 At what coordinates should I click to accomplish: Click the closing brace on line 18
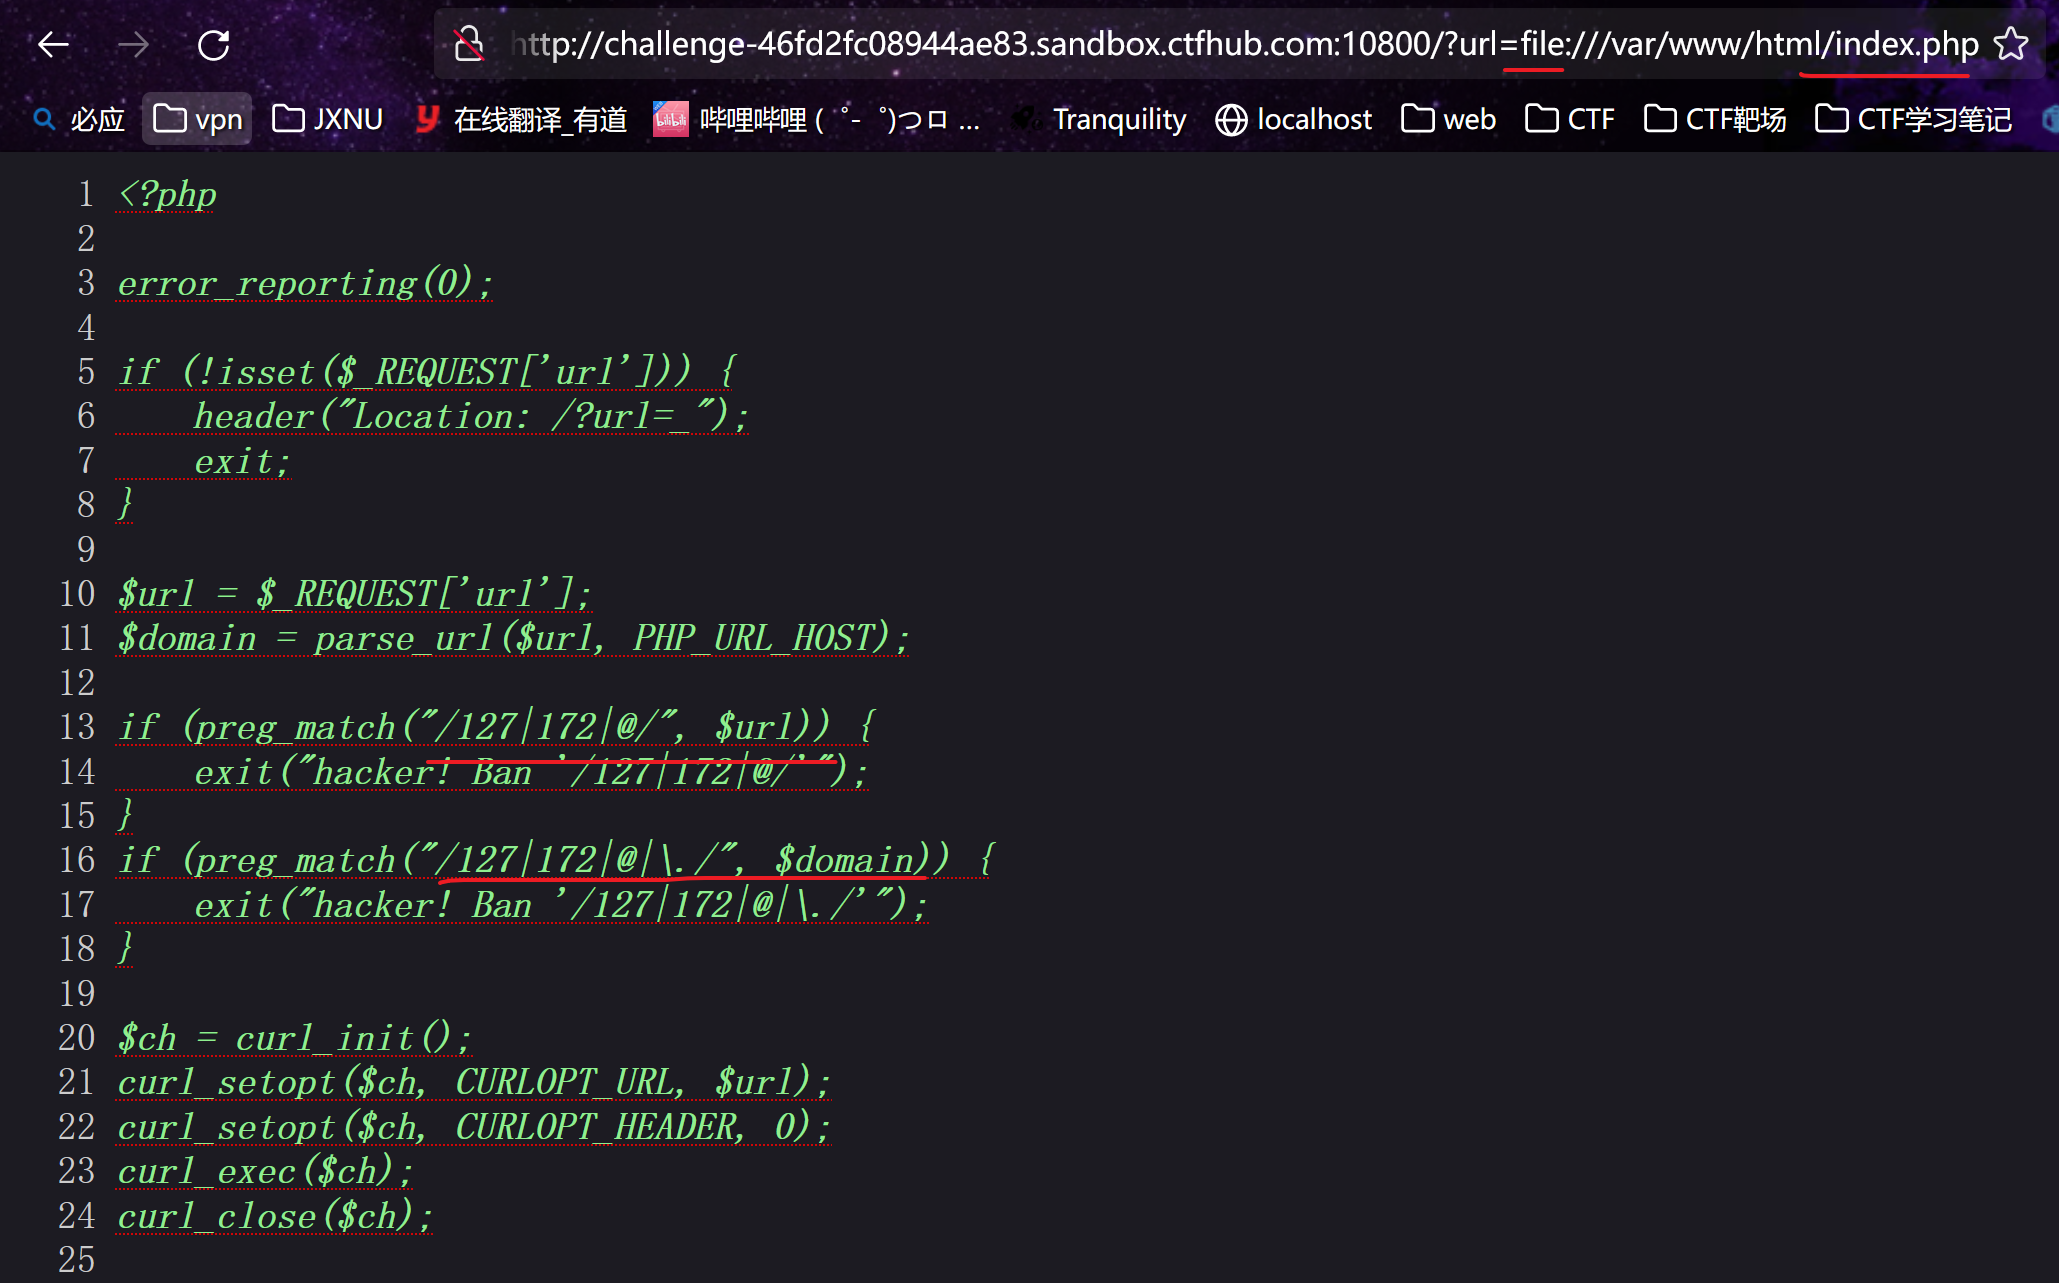[125, 949]
